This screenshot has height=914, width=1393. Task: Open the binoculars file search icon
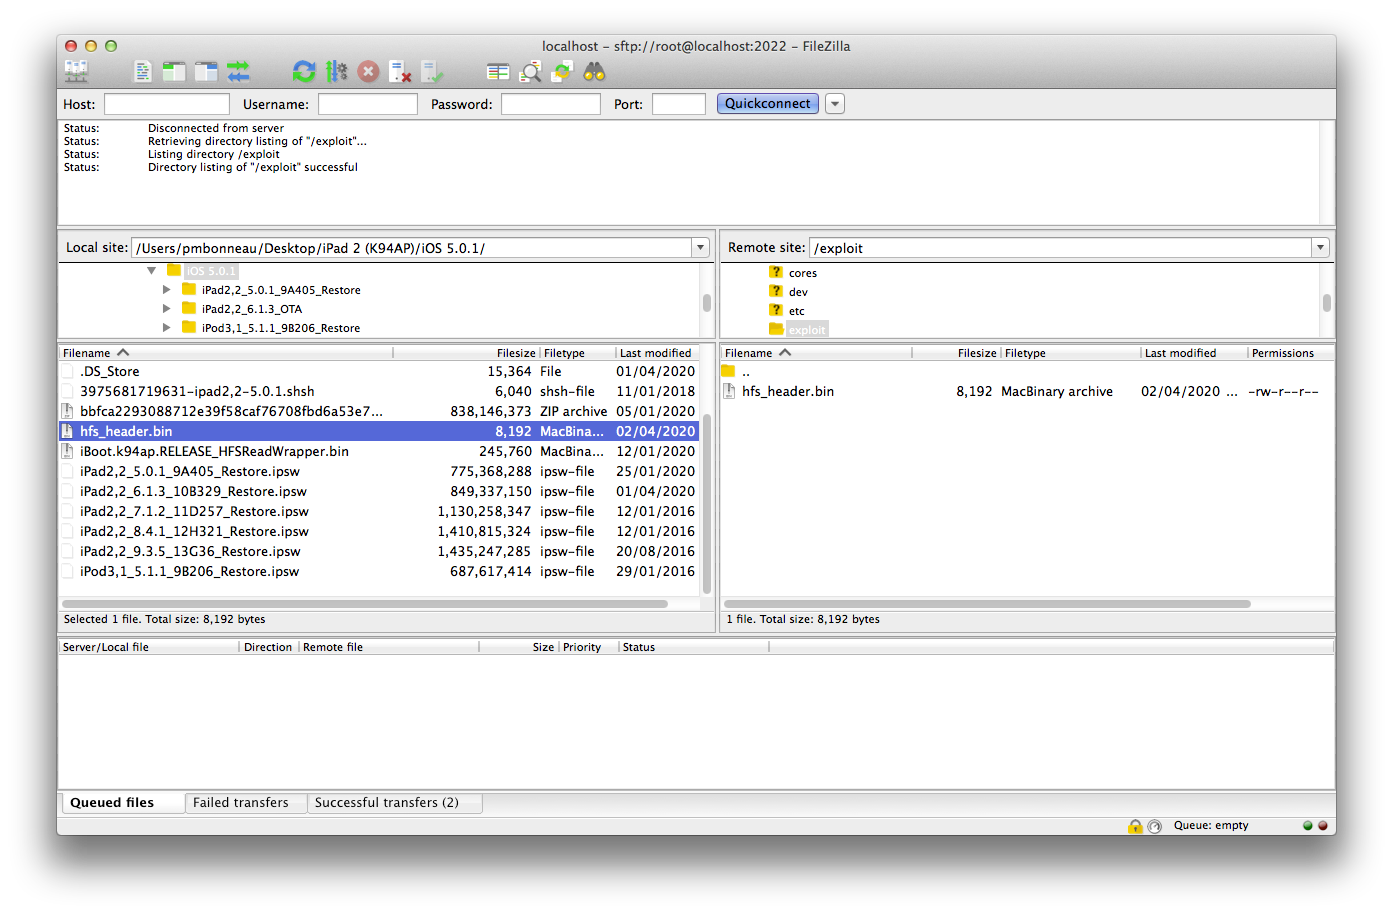tap(595, 71)
